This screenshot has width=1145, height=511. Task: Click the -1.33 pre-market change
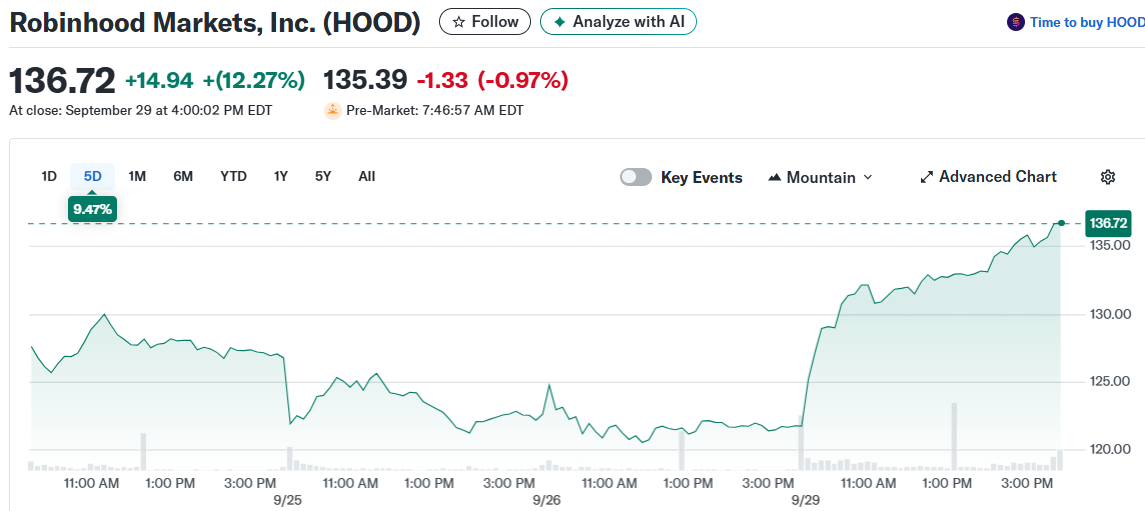tap(442, 80)
